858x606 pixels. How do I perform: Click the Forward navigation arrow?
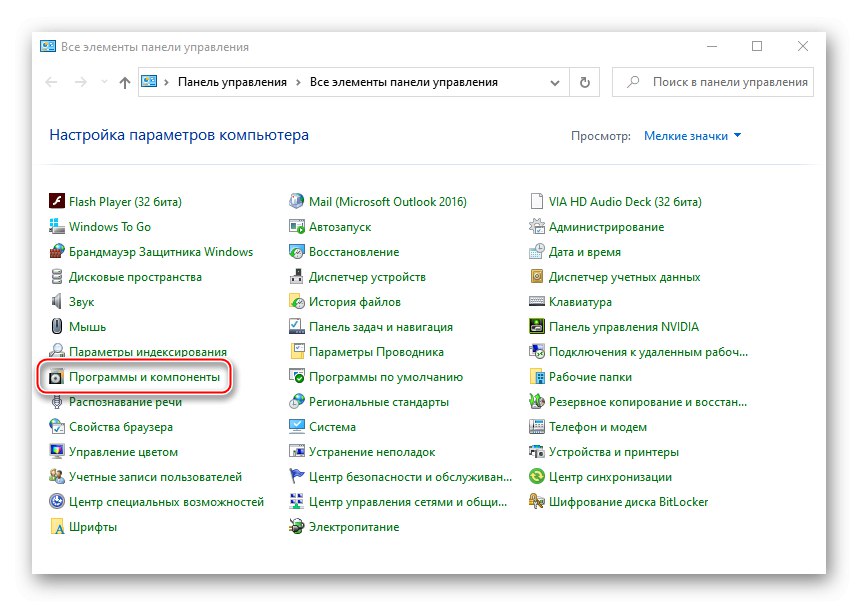coord(80,83)
